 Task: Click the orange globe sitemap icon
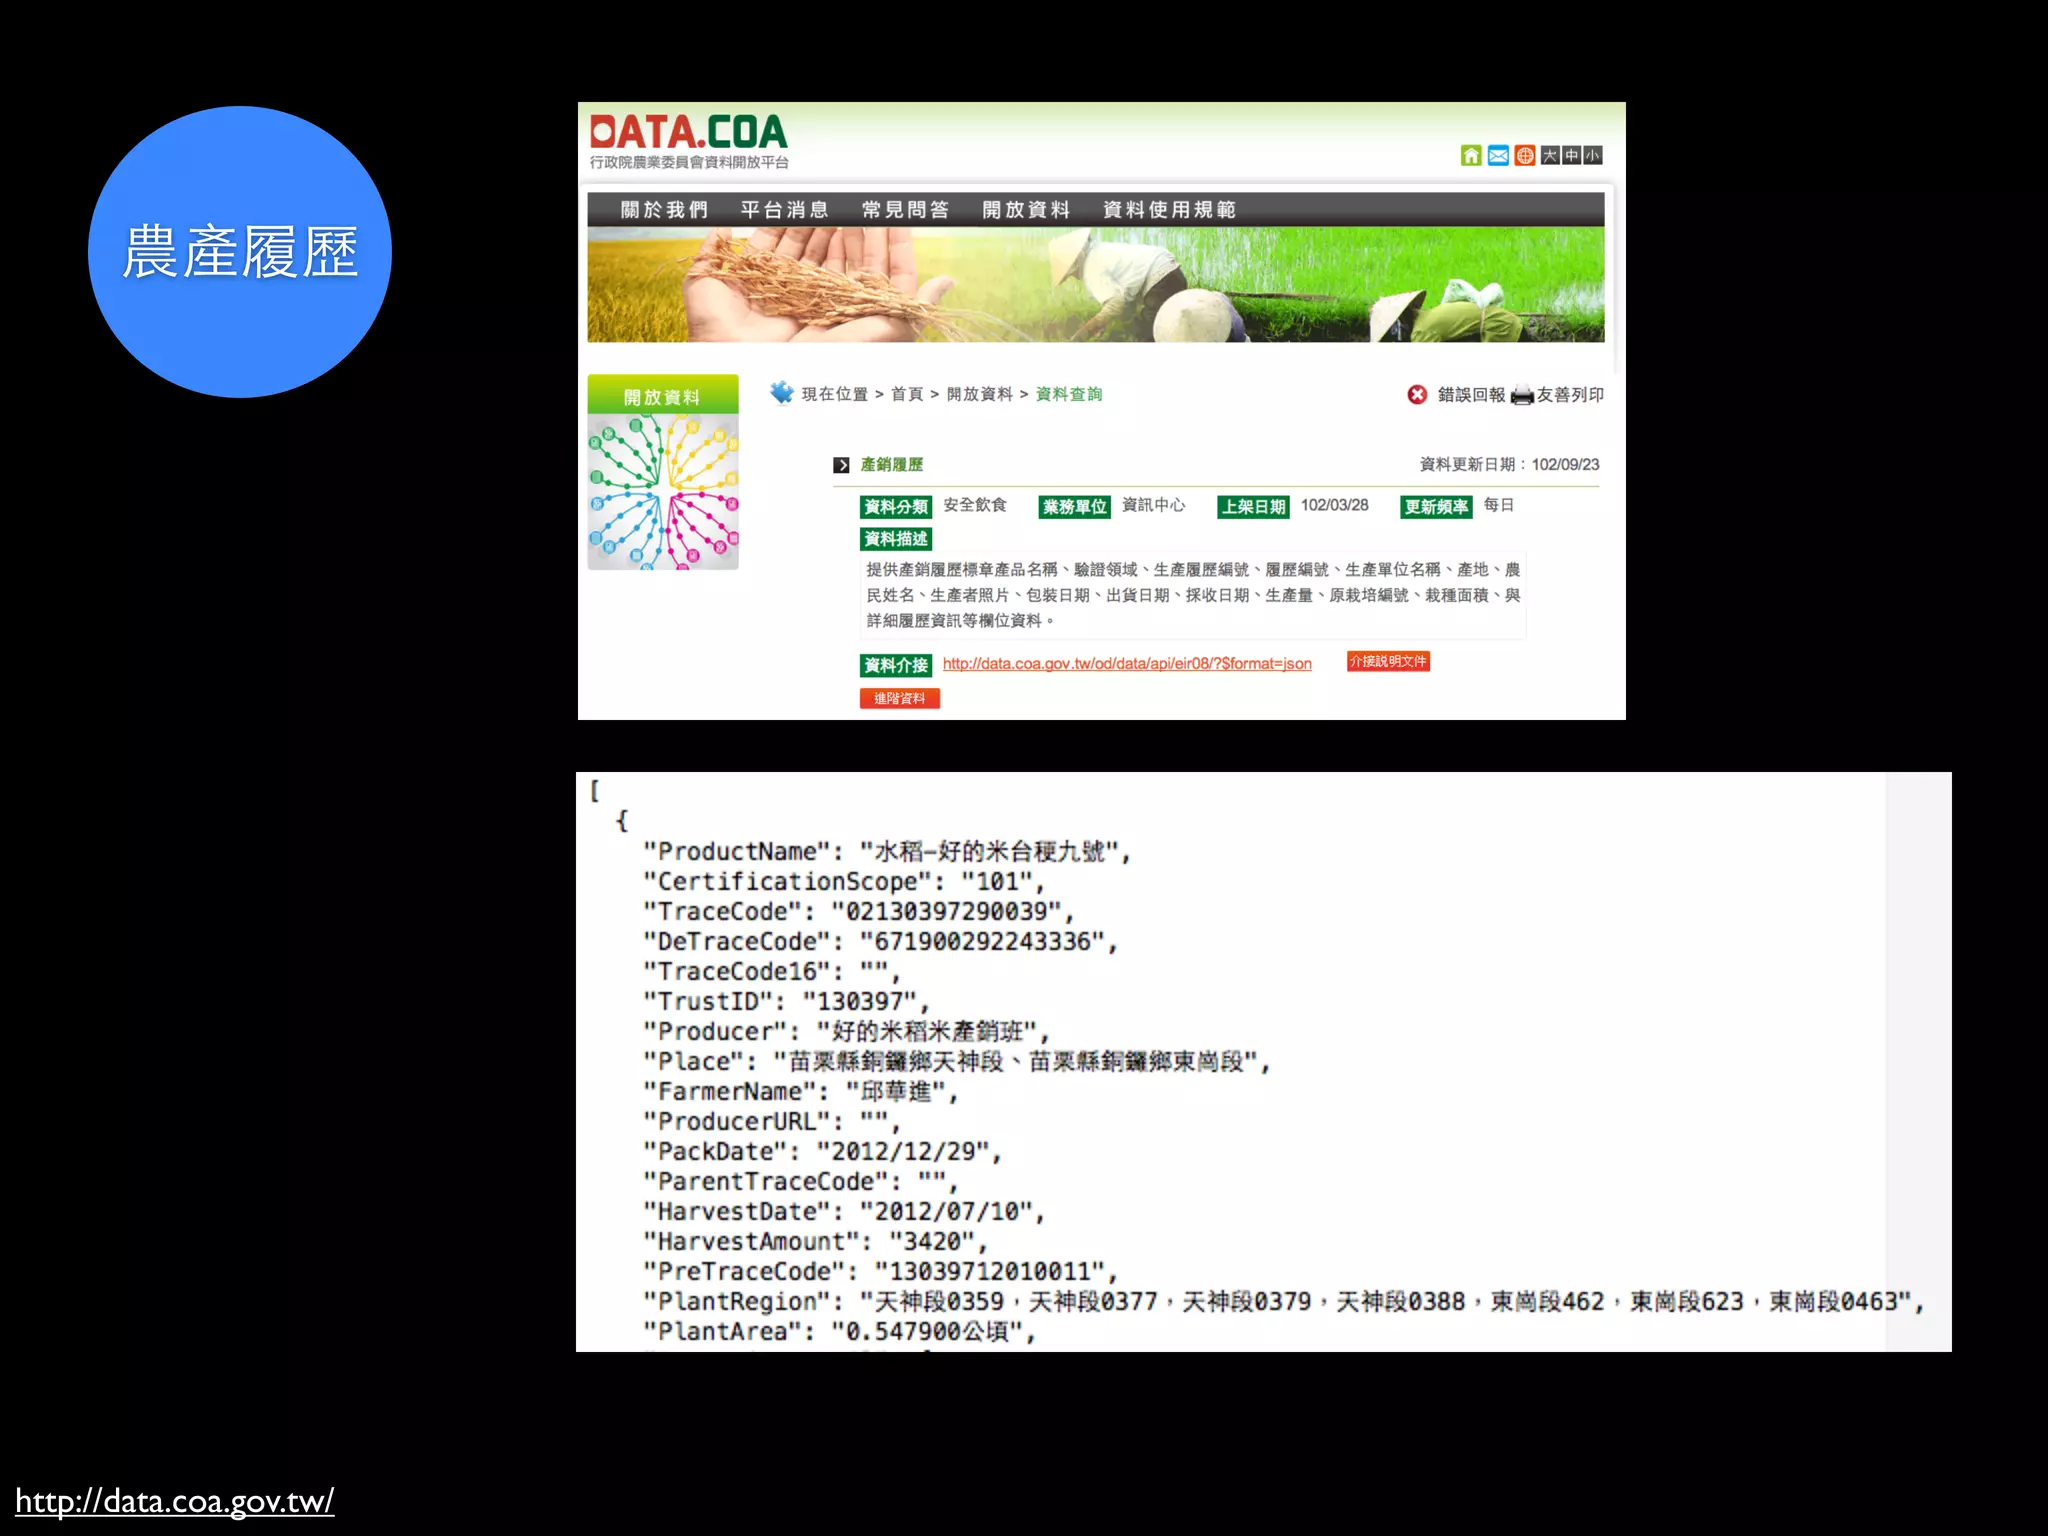1524,155
